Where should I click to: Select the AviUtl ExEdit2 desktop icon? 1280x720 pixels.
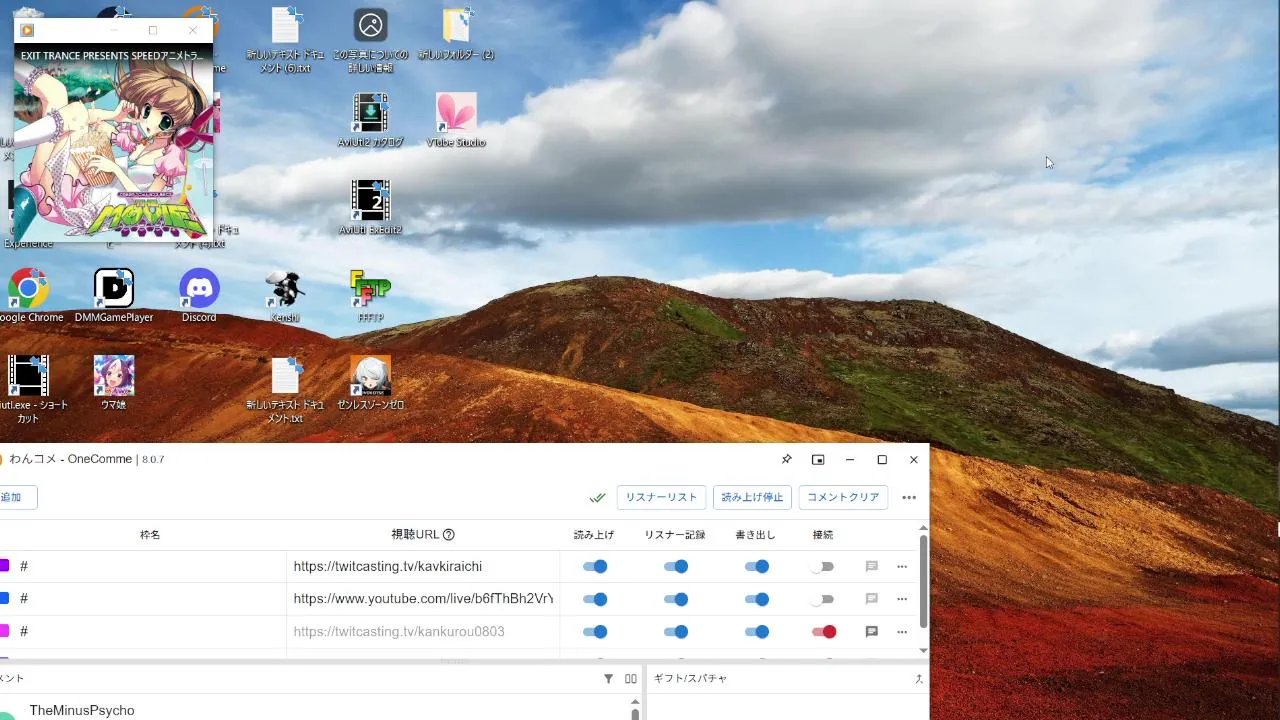[370, 208]
